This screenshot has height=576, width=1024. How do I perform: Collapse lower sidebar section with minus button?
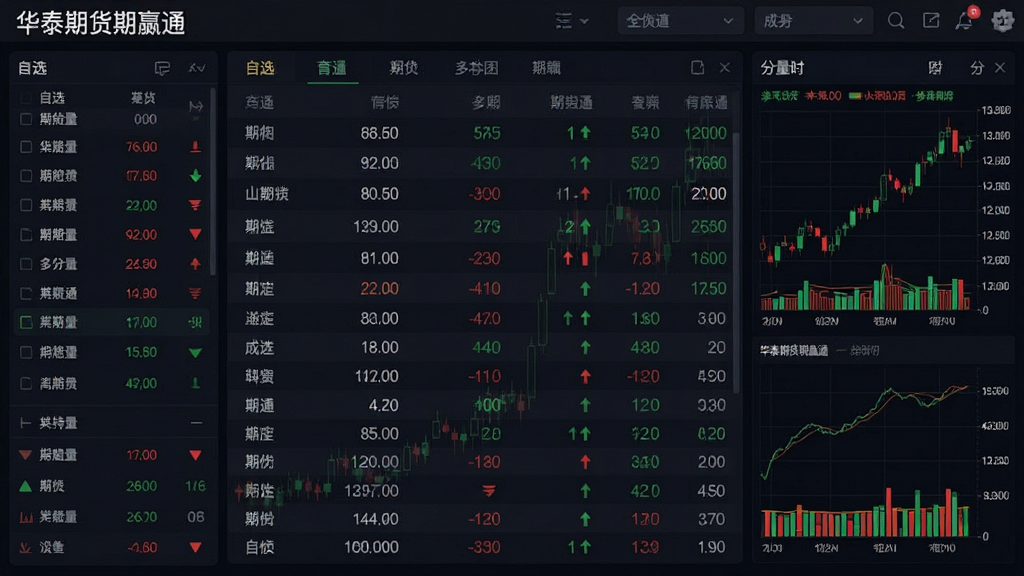(196, 423)
